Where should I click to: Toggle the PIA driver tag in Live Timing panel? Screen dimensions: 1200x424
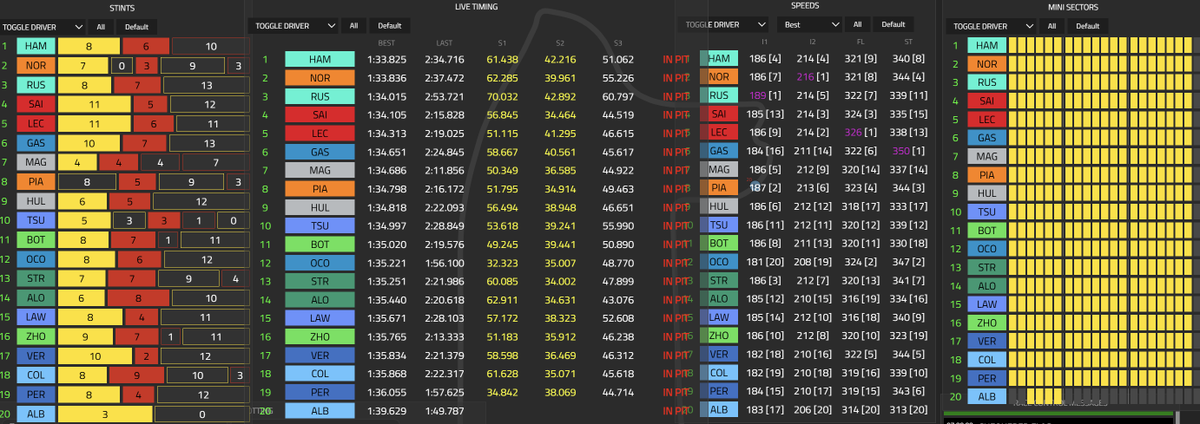[x=319, y=188]
